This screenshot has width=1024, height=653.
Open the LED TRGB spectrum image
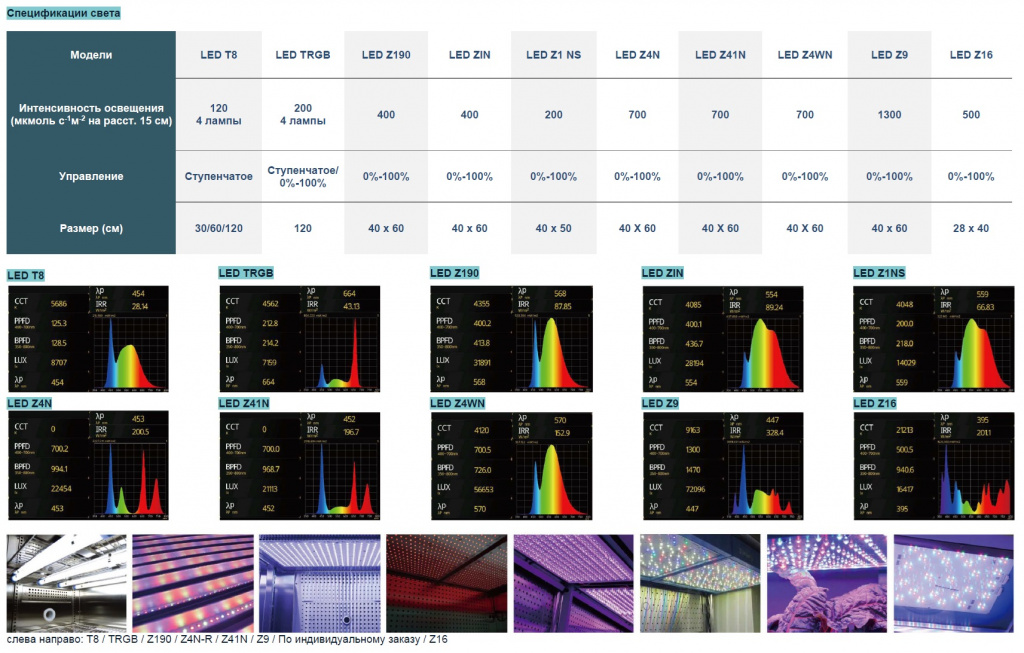tap(300, 338)
